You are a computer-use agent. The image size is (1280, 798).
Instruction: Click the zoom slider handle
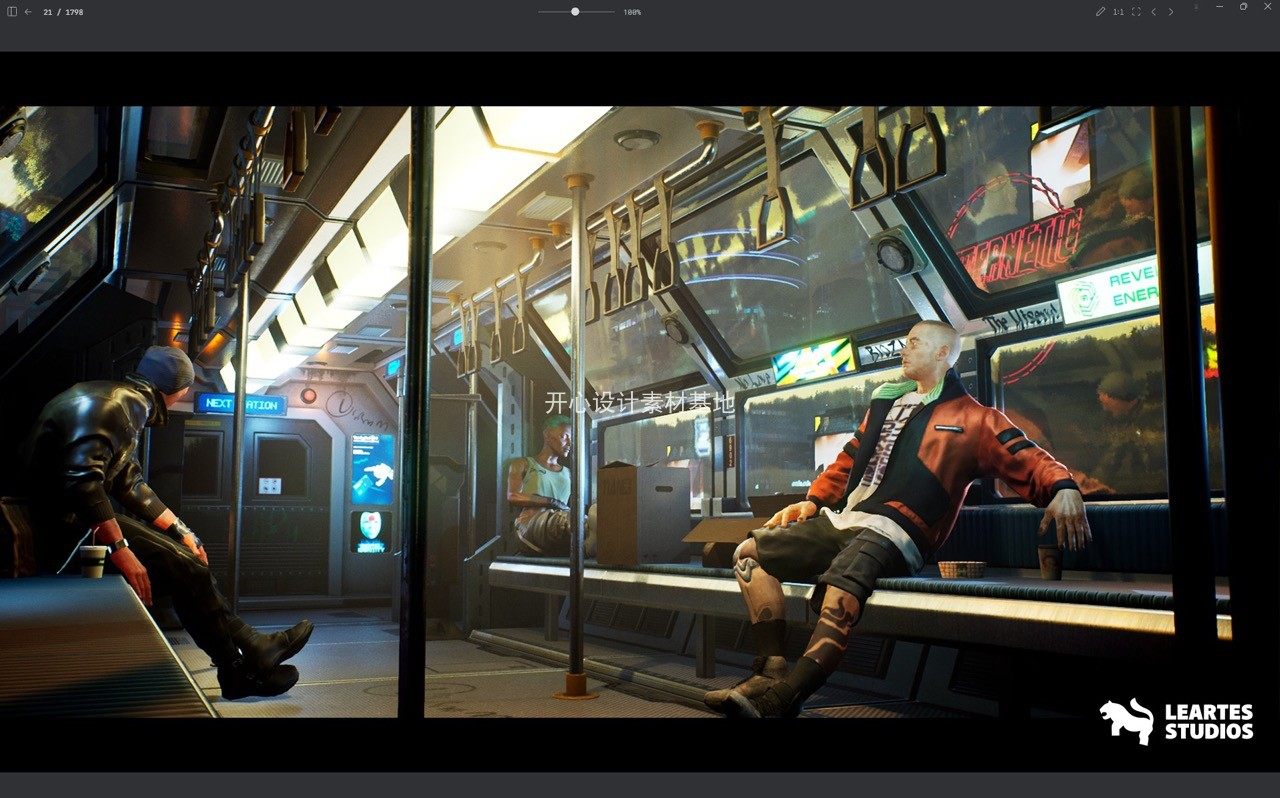click(575, 12)
